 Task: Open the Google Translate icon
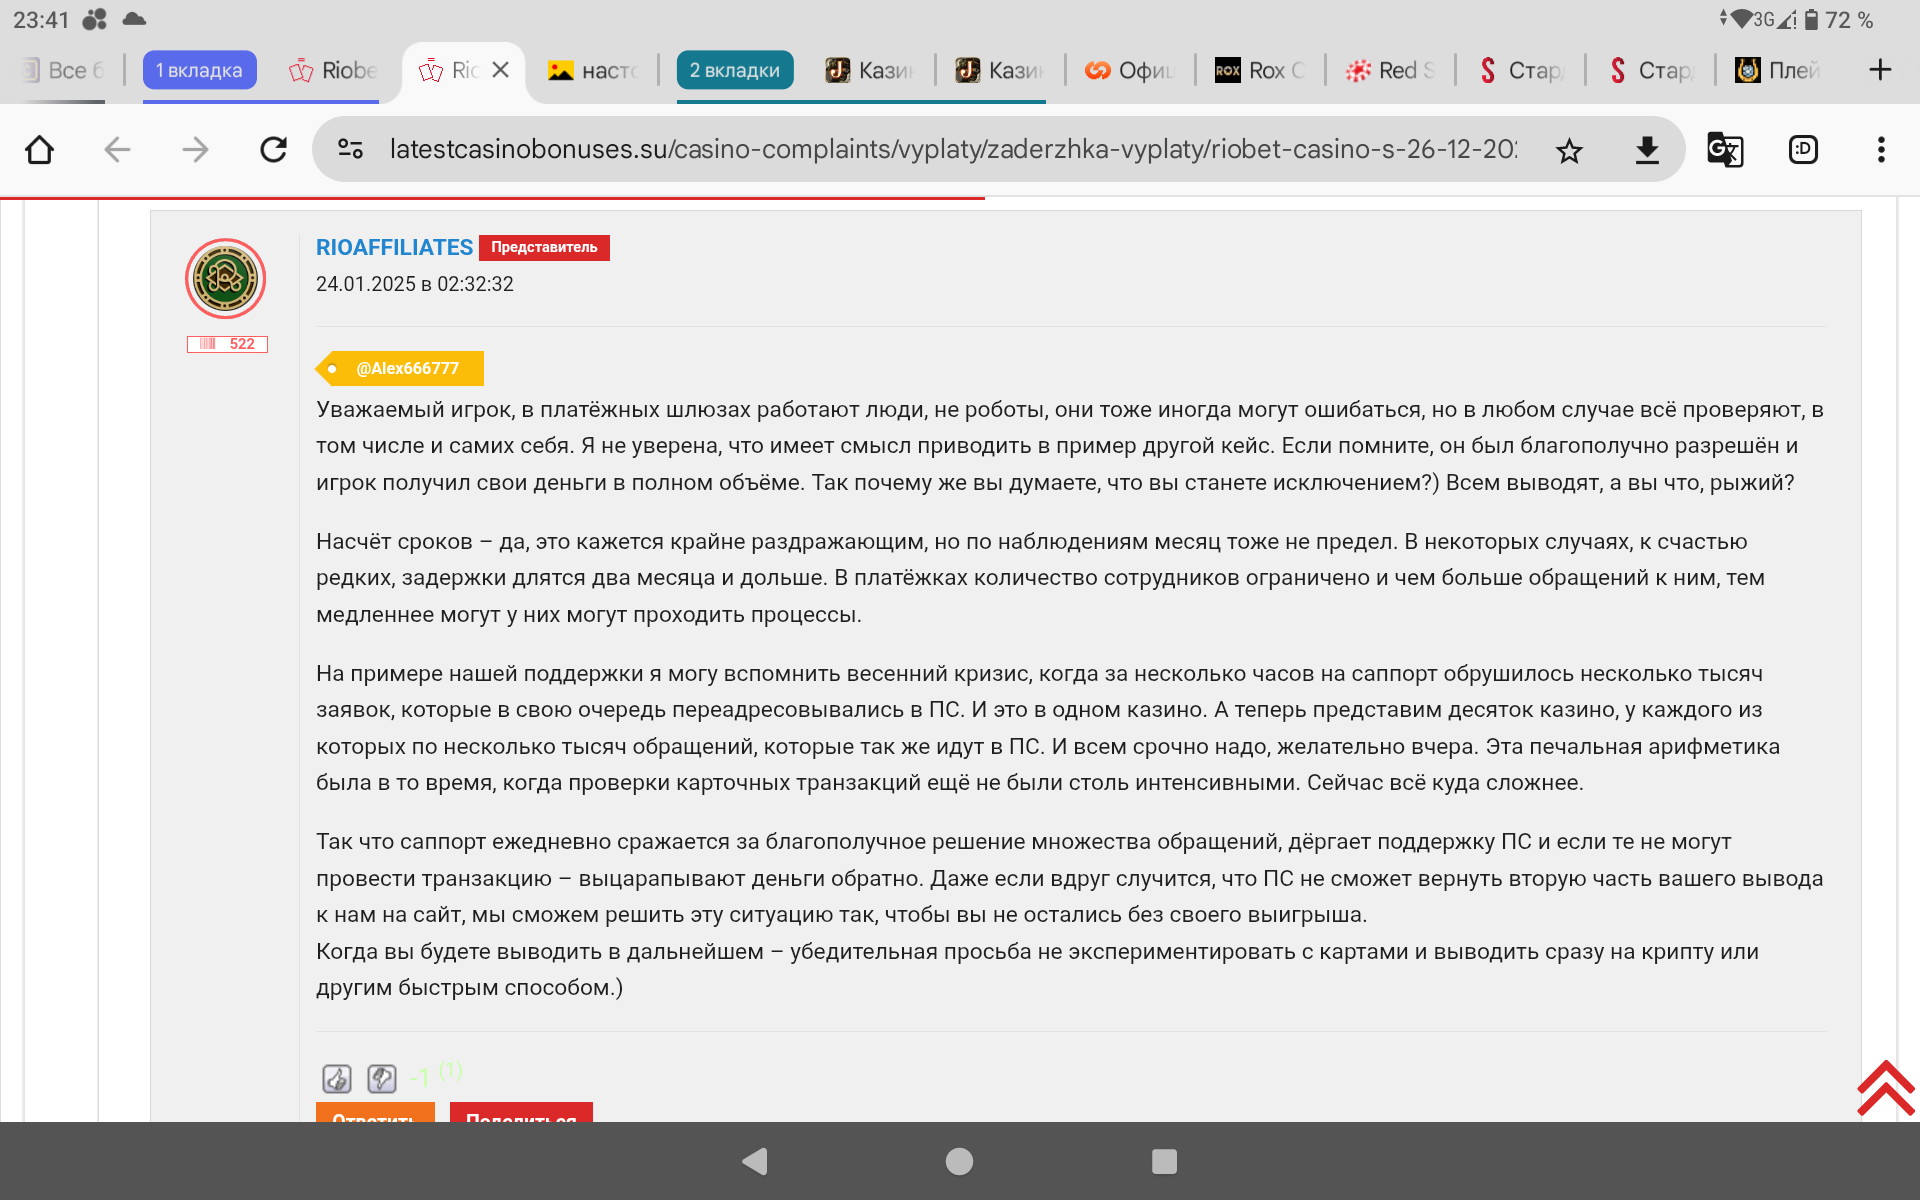(1724, 150)
